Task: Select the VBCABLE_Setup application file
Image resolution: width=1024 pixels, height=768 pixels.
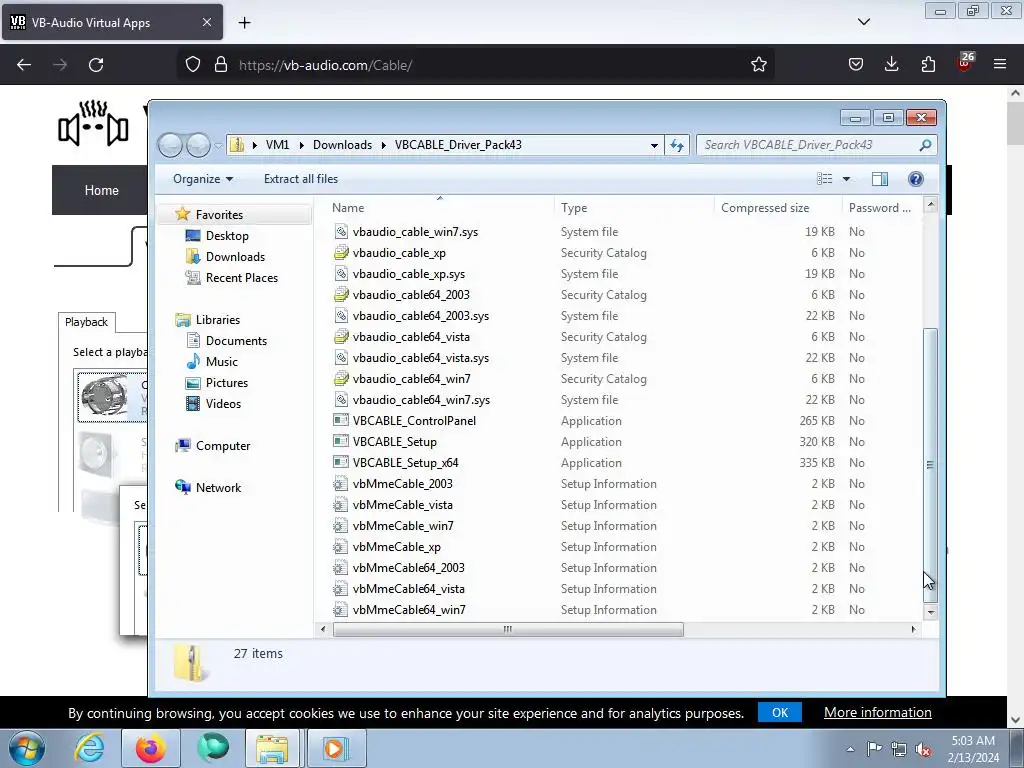Action: point(394,442)
